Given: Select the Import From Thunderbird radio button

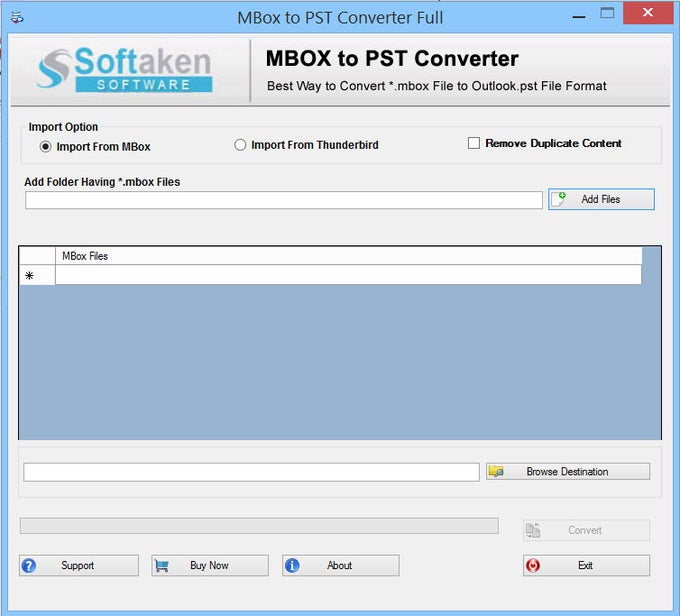Looking at the screenshot, I should [x=240, y=145].
